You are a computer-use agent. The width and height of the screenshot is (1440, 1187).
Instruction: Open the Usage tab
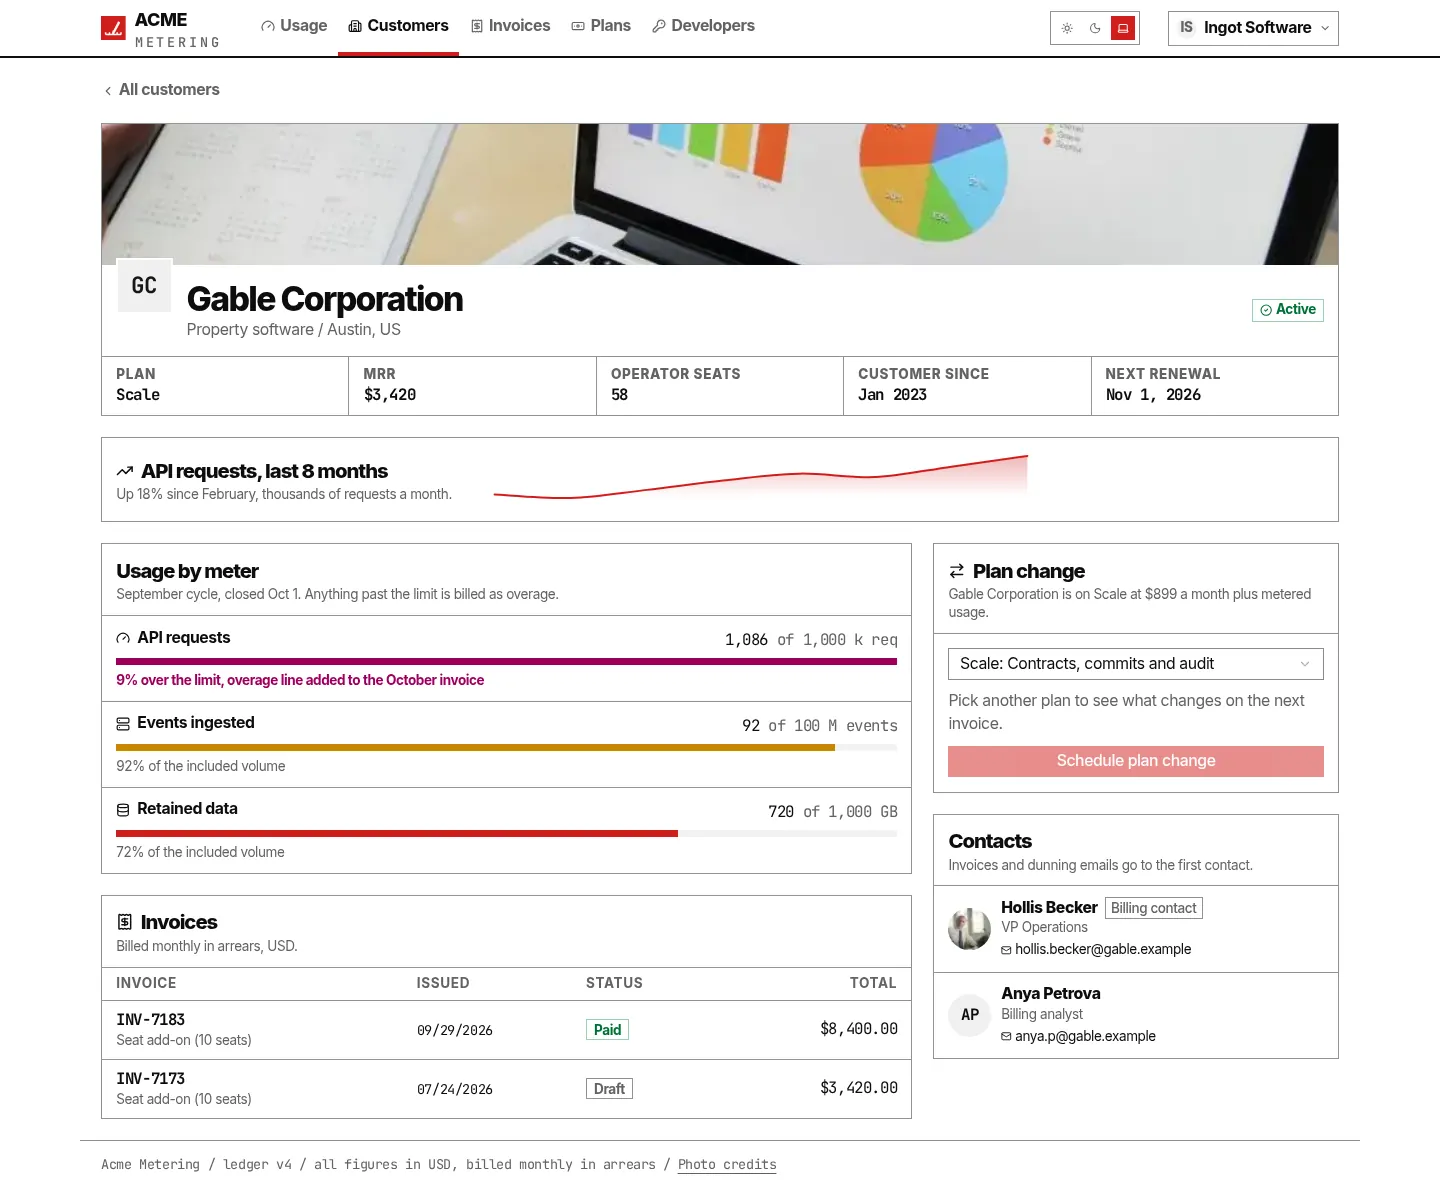pyautogui.click(x=294, y=26)
